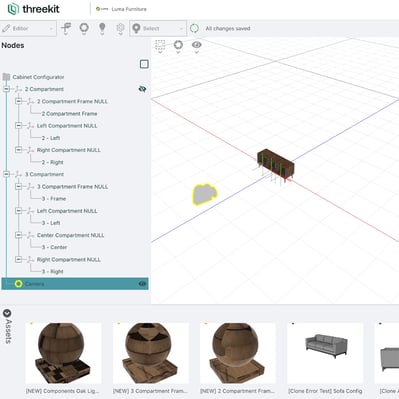399x399 pixels.
Task: Open the viewport selection-box icon menu
Action: pos(160,46)
